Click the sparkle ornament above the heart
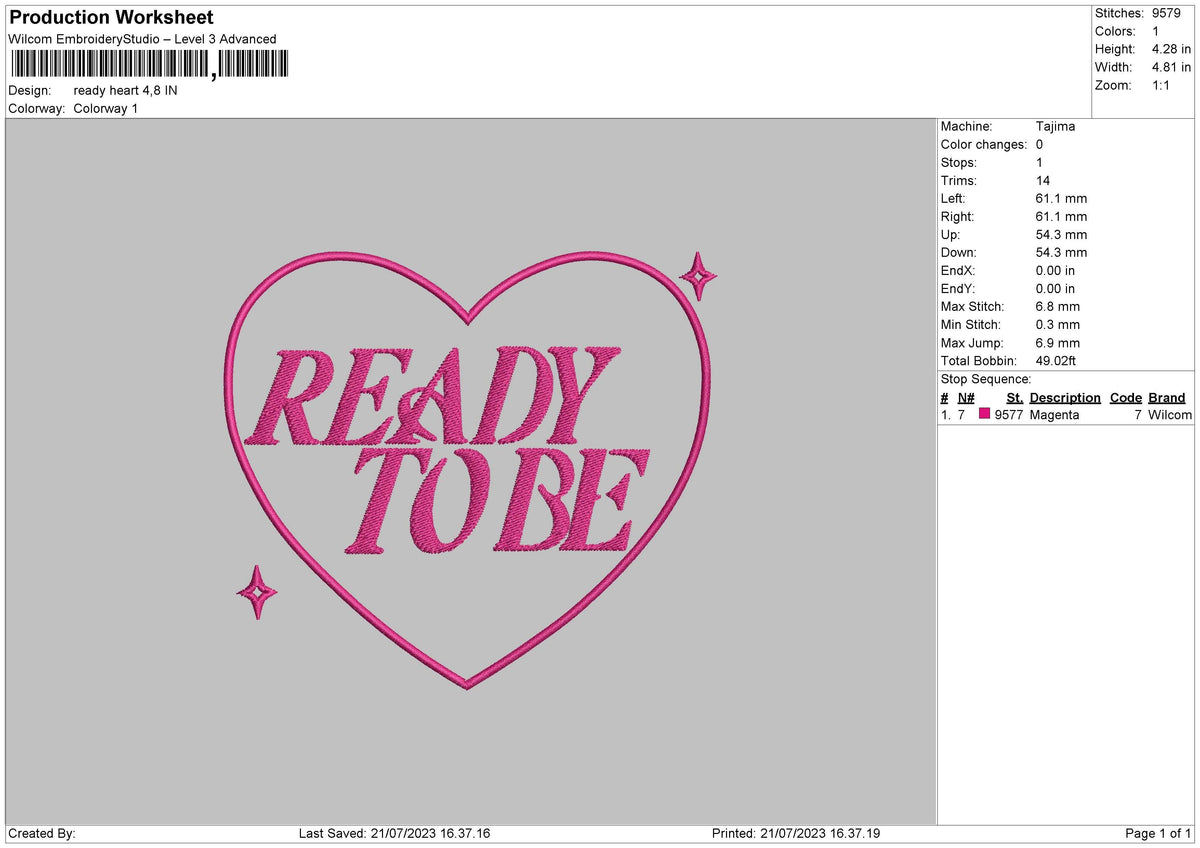The height and width of the screenshot is (848, 1200). [699, 274]
